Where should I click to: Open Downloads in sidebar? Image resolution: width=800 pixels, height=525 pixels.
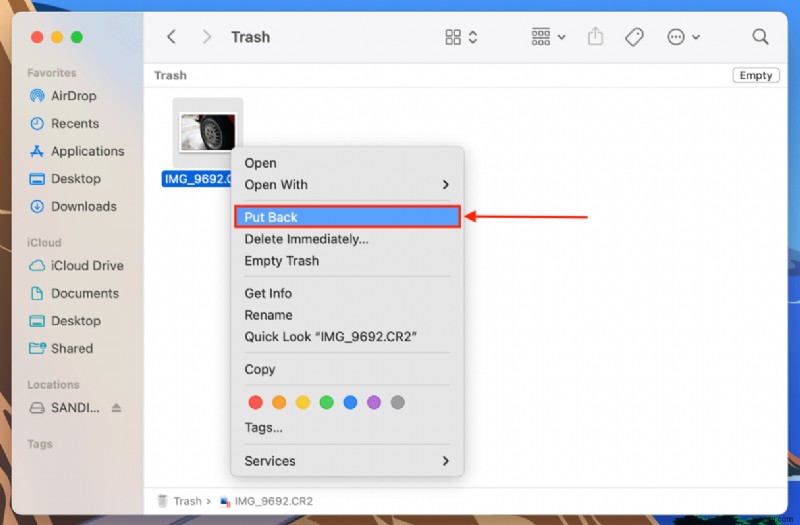73,206
